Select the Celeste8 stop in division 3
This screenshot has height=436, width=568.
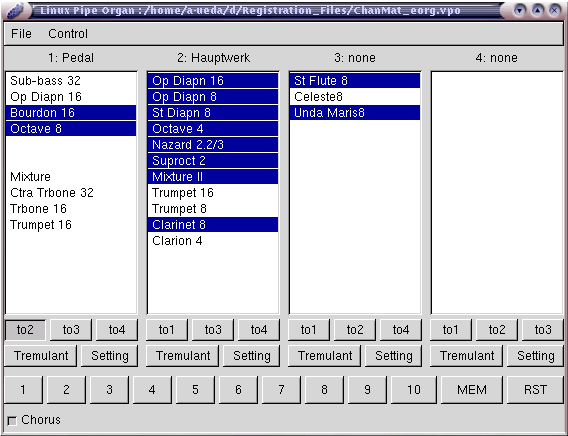[x=355, y=97]
